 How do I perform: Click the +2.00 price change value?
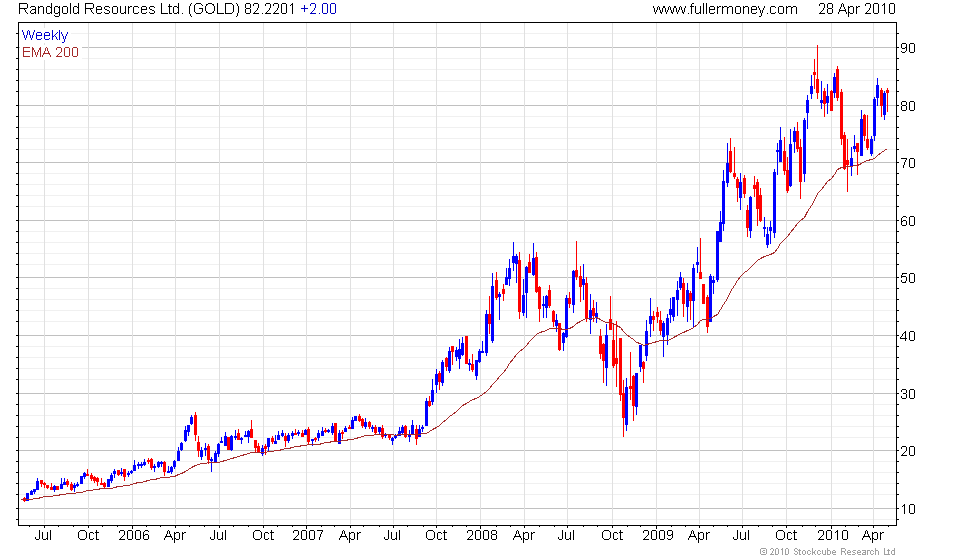coord(319,9)
